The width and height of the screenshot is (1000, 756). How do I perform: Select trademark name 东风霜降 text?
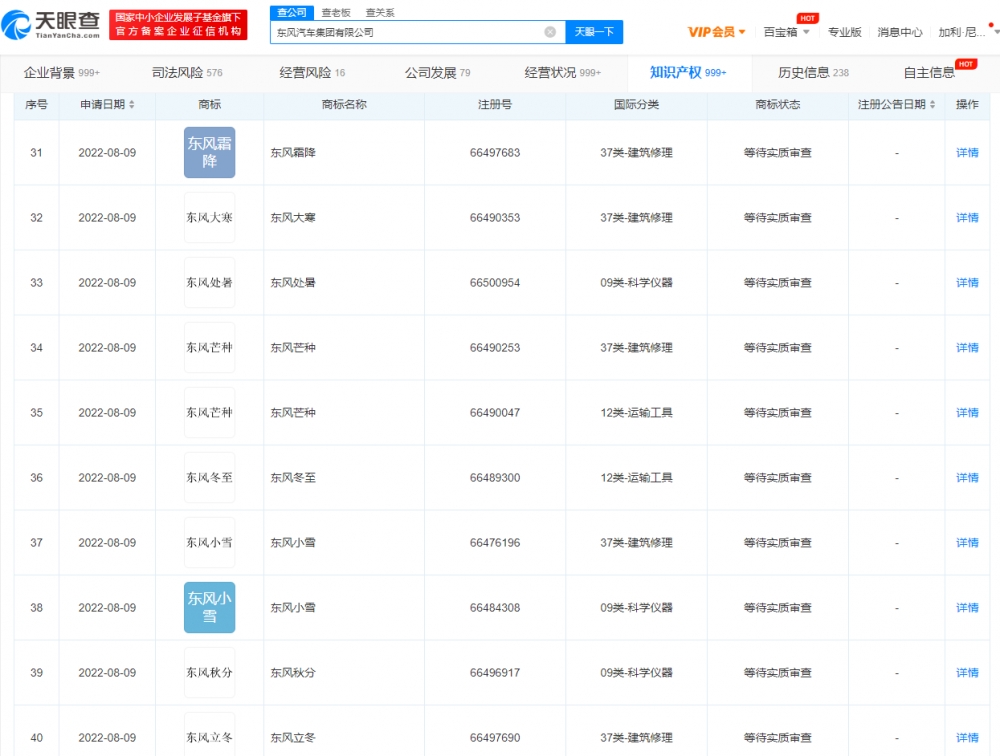click(x=293, y=152)
